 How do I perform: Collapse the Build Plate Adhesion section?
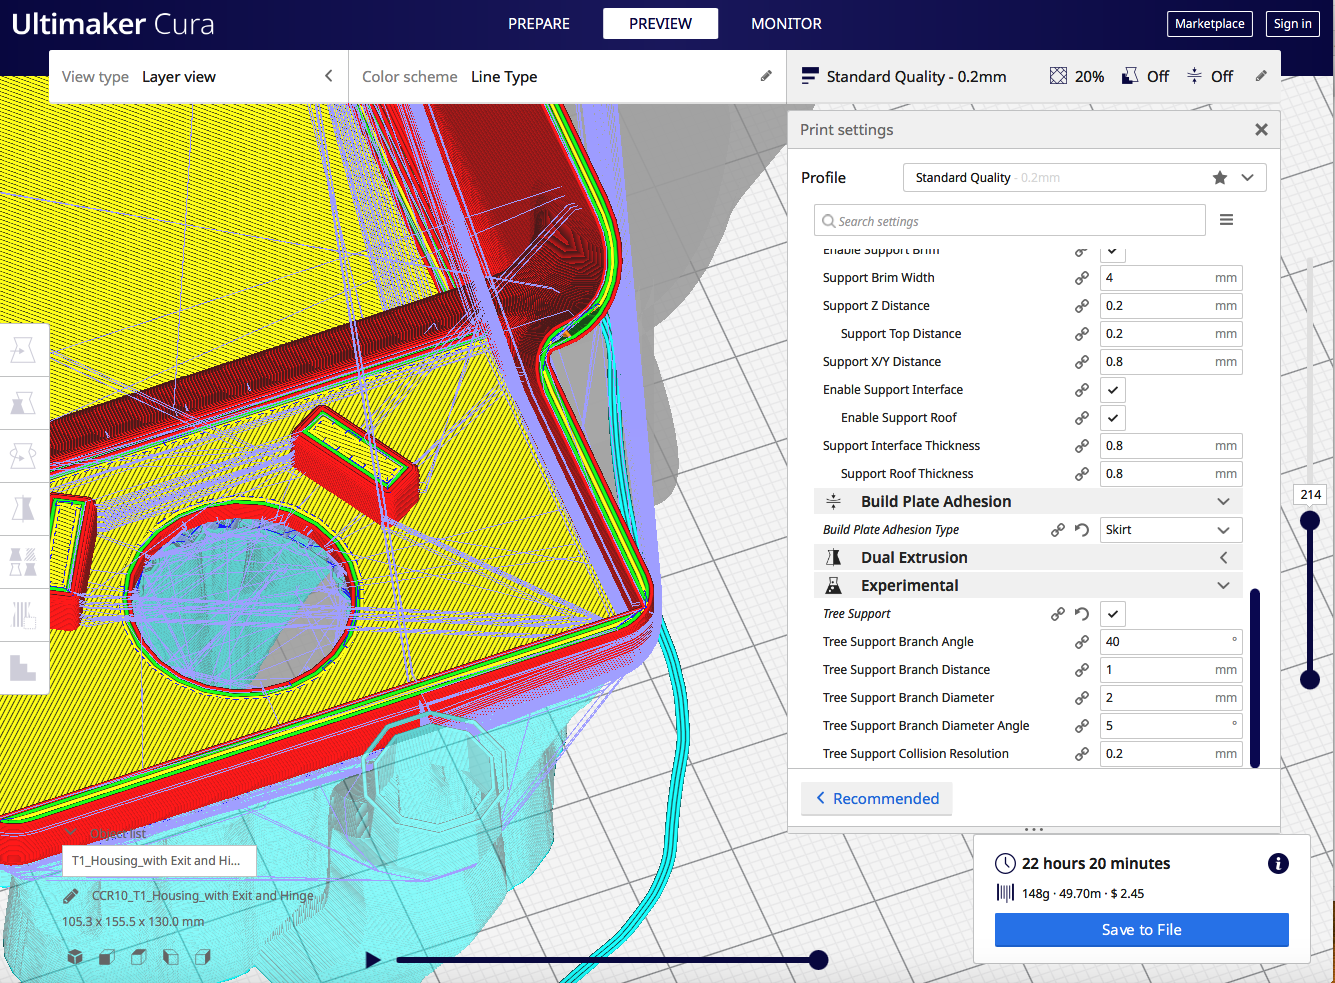point(1029,502)
